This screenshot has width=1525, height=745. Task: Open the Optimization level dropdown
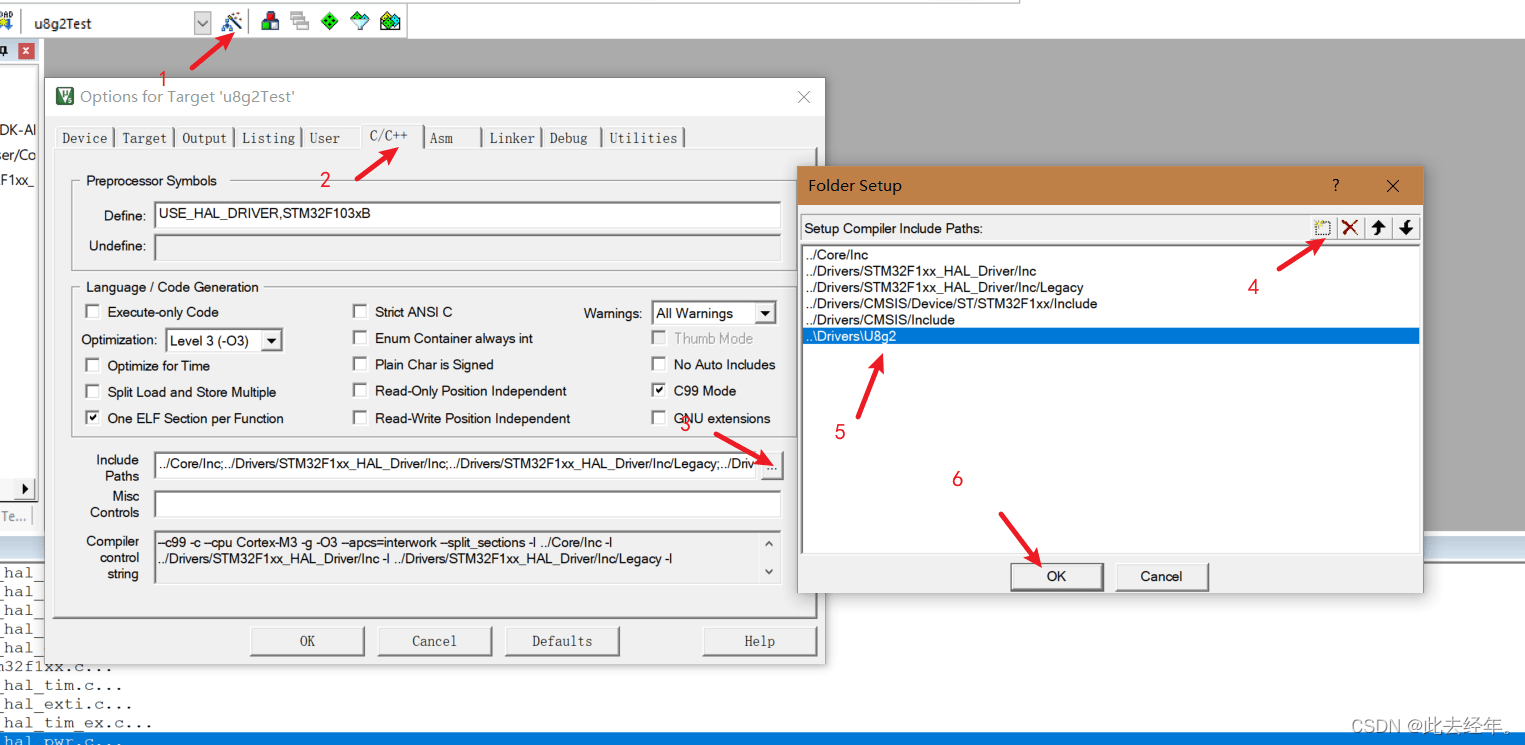(x=271, y=341)
